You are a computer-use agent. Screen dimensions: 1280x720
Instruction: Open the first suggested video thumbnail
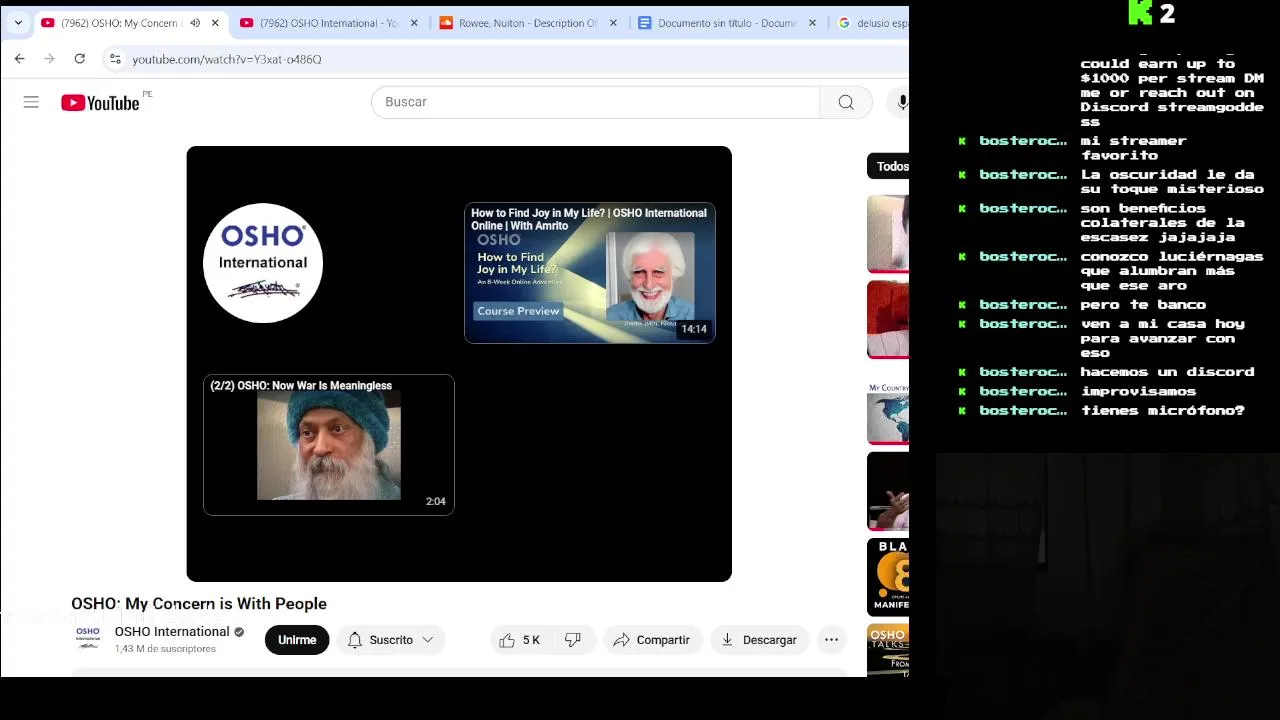(888, 234)
